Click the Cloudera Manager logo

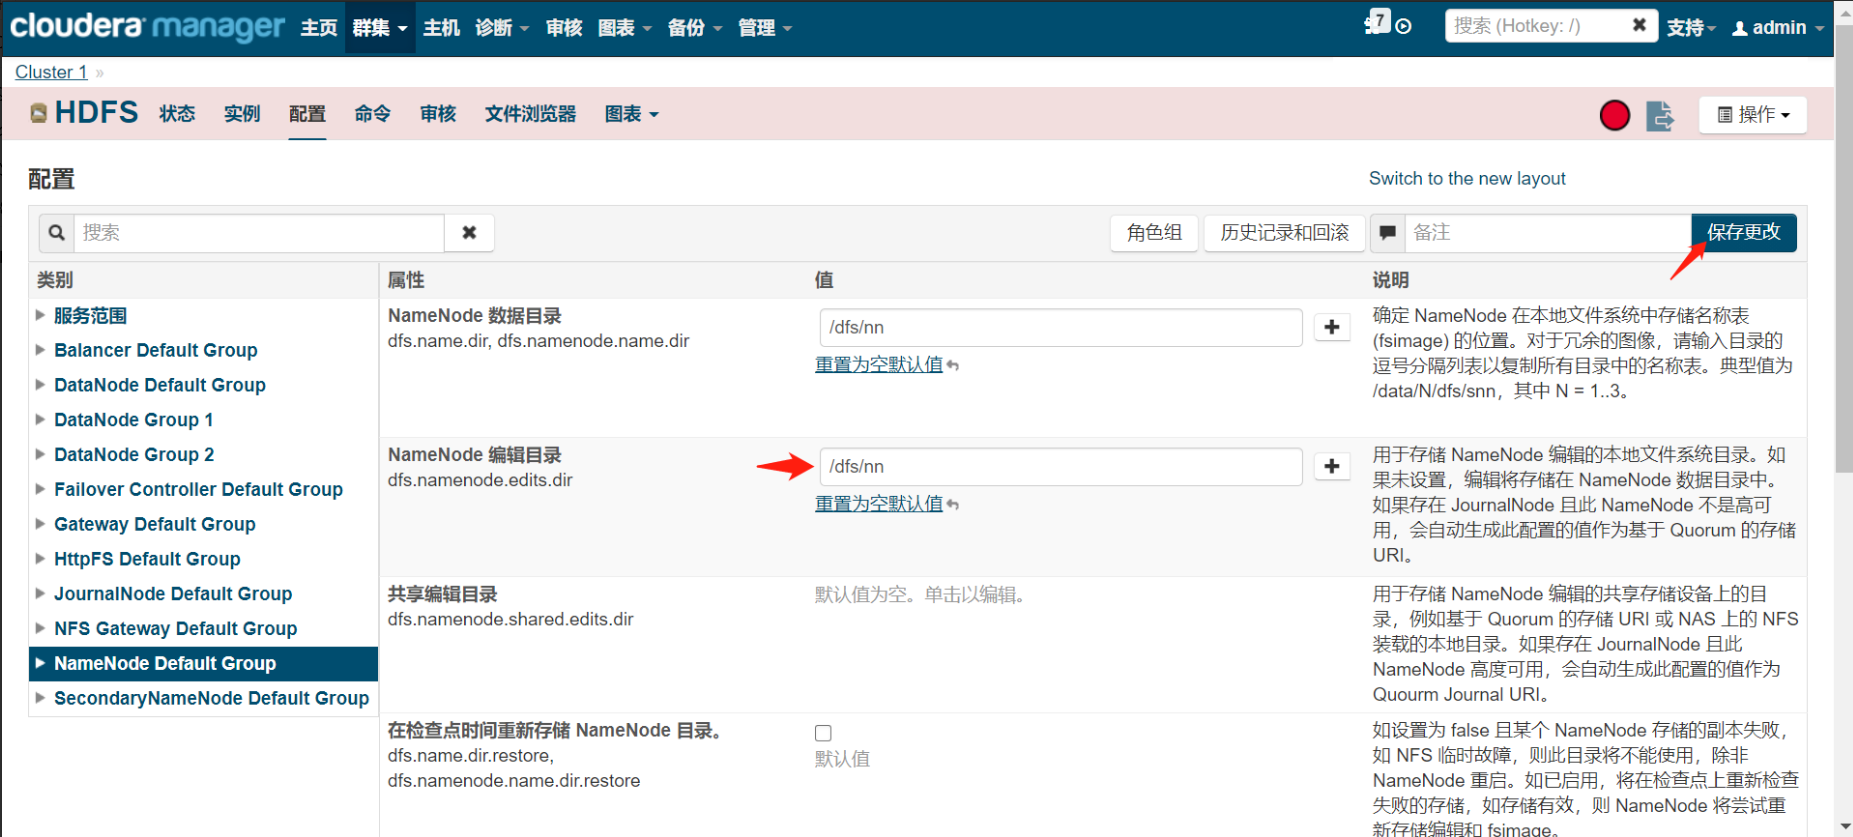point(147,26)
